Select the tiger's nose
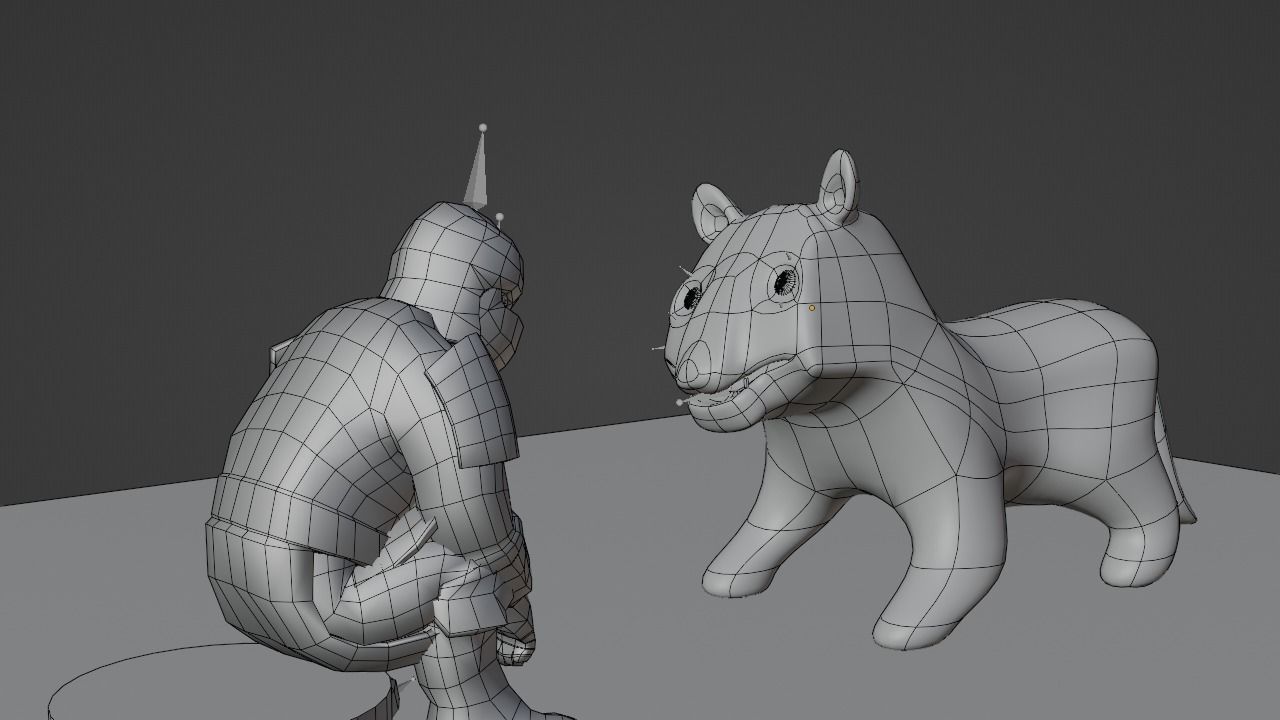 pos(691,367)
